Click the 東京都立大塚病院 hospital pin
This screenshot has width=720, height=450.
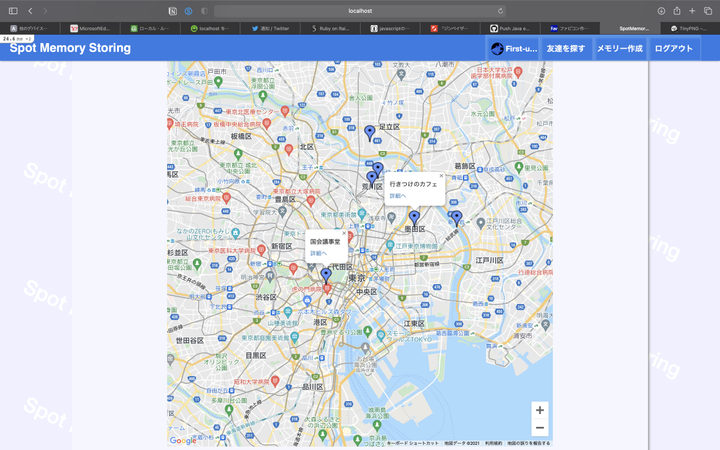click(x=311, y=200)
